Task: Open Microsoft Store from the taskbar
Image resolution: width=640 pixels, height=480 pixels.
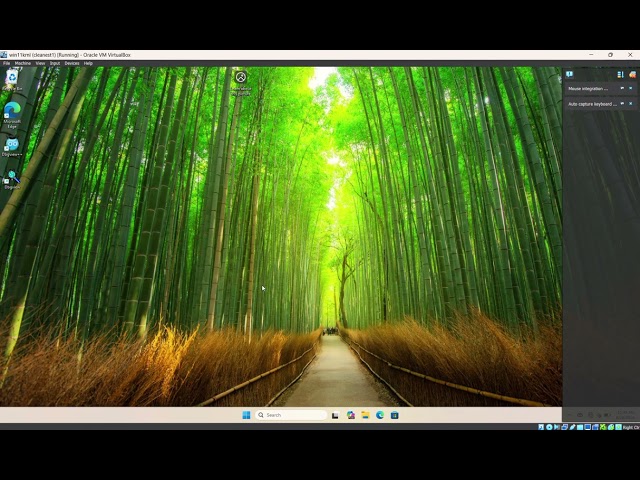Action: click(395, 415)
